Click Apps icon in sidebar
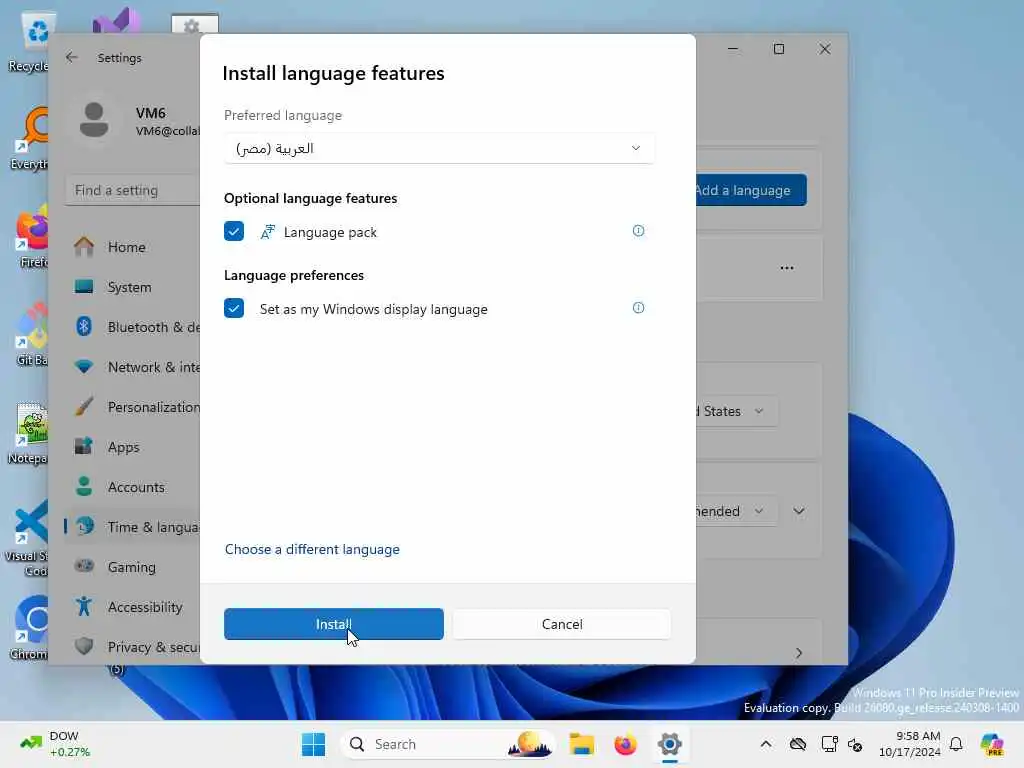The image size is (1024, 768). [84, 447]
